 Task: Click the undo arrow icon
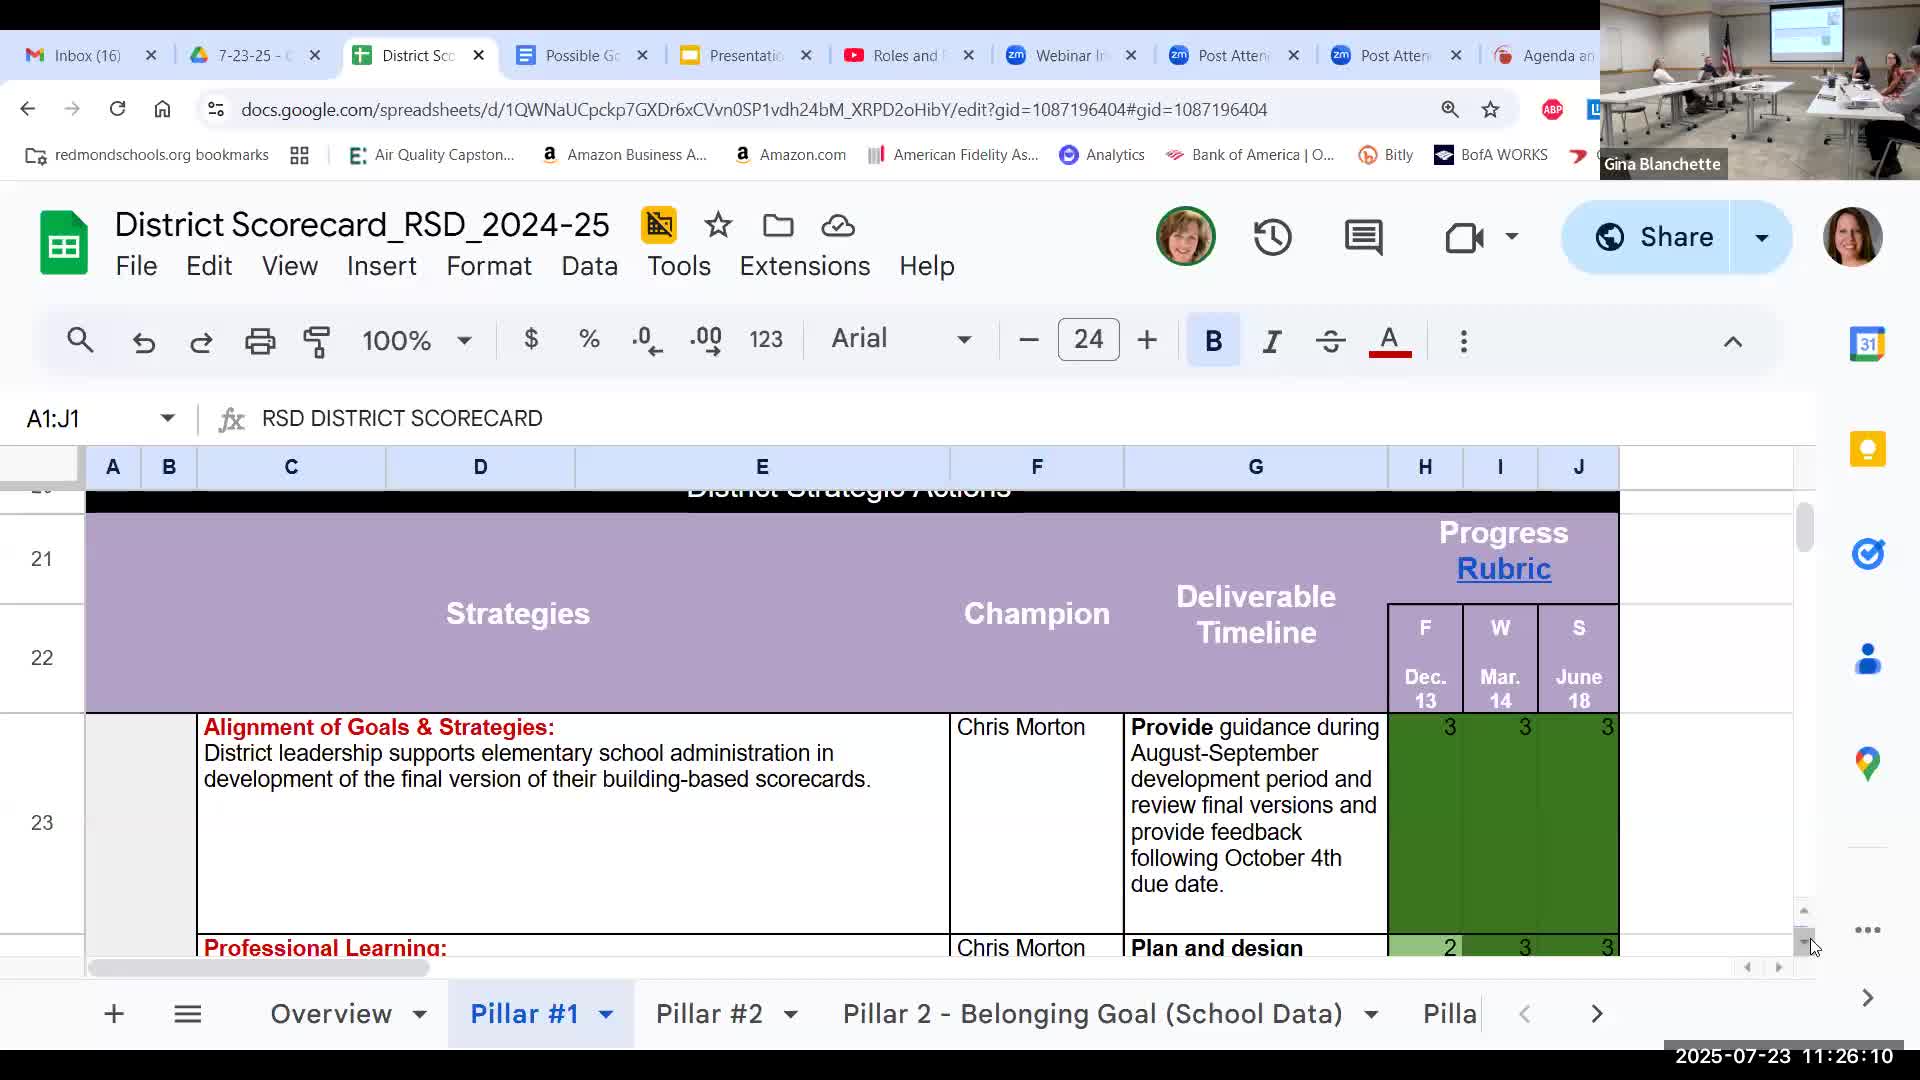click(144, 341)
